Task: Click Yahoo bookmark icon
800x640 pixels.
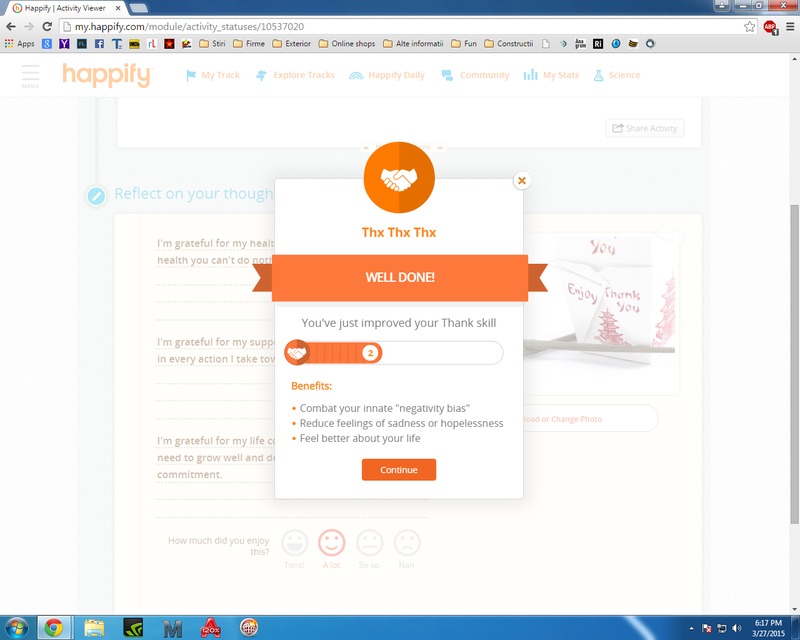Action: tap(64, 44)
